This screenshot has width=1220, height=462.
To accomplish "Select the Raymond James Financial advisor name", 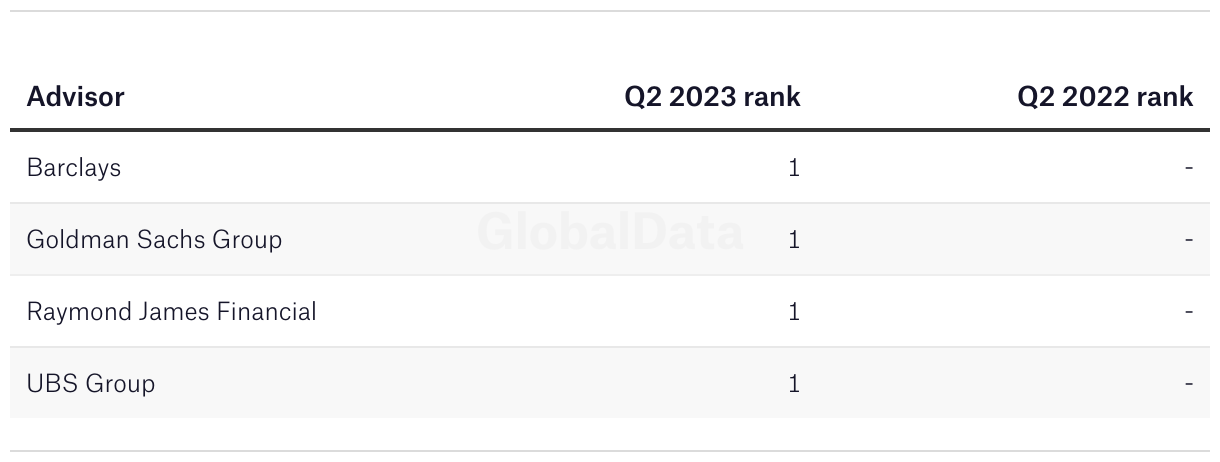I will tap(171, 311).
